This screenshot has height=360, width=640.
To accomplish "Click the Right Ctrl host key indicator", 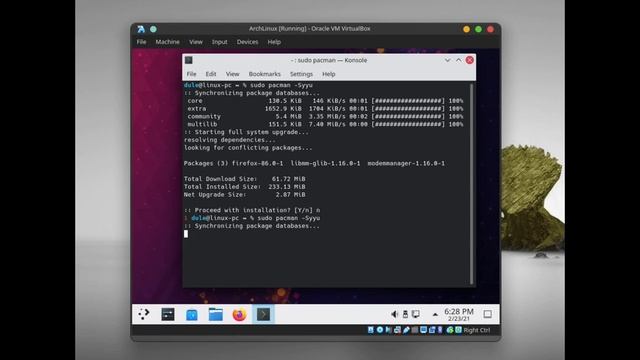I will click(477, 330).
